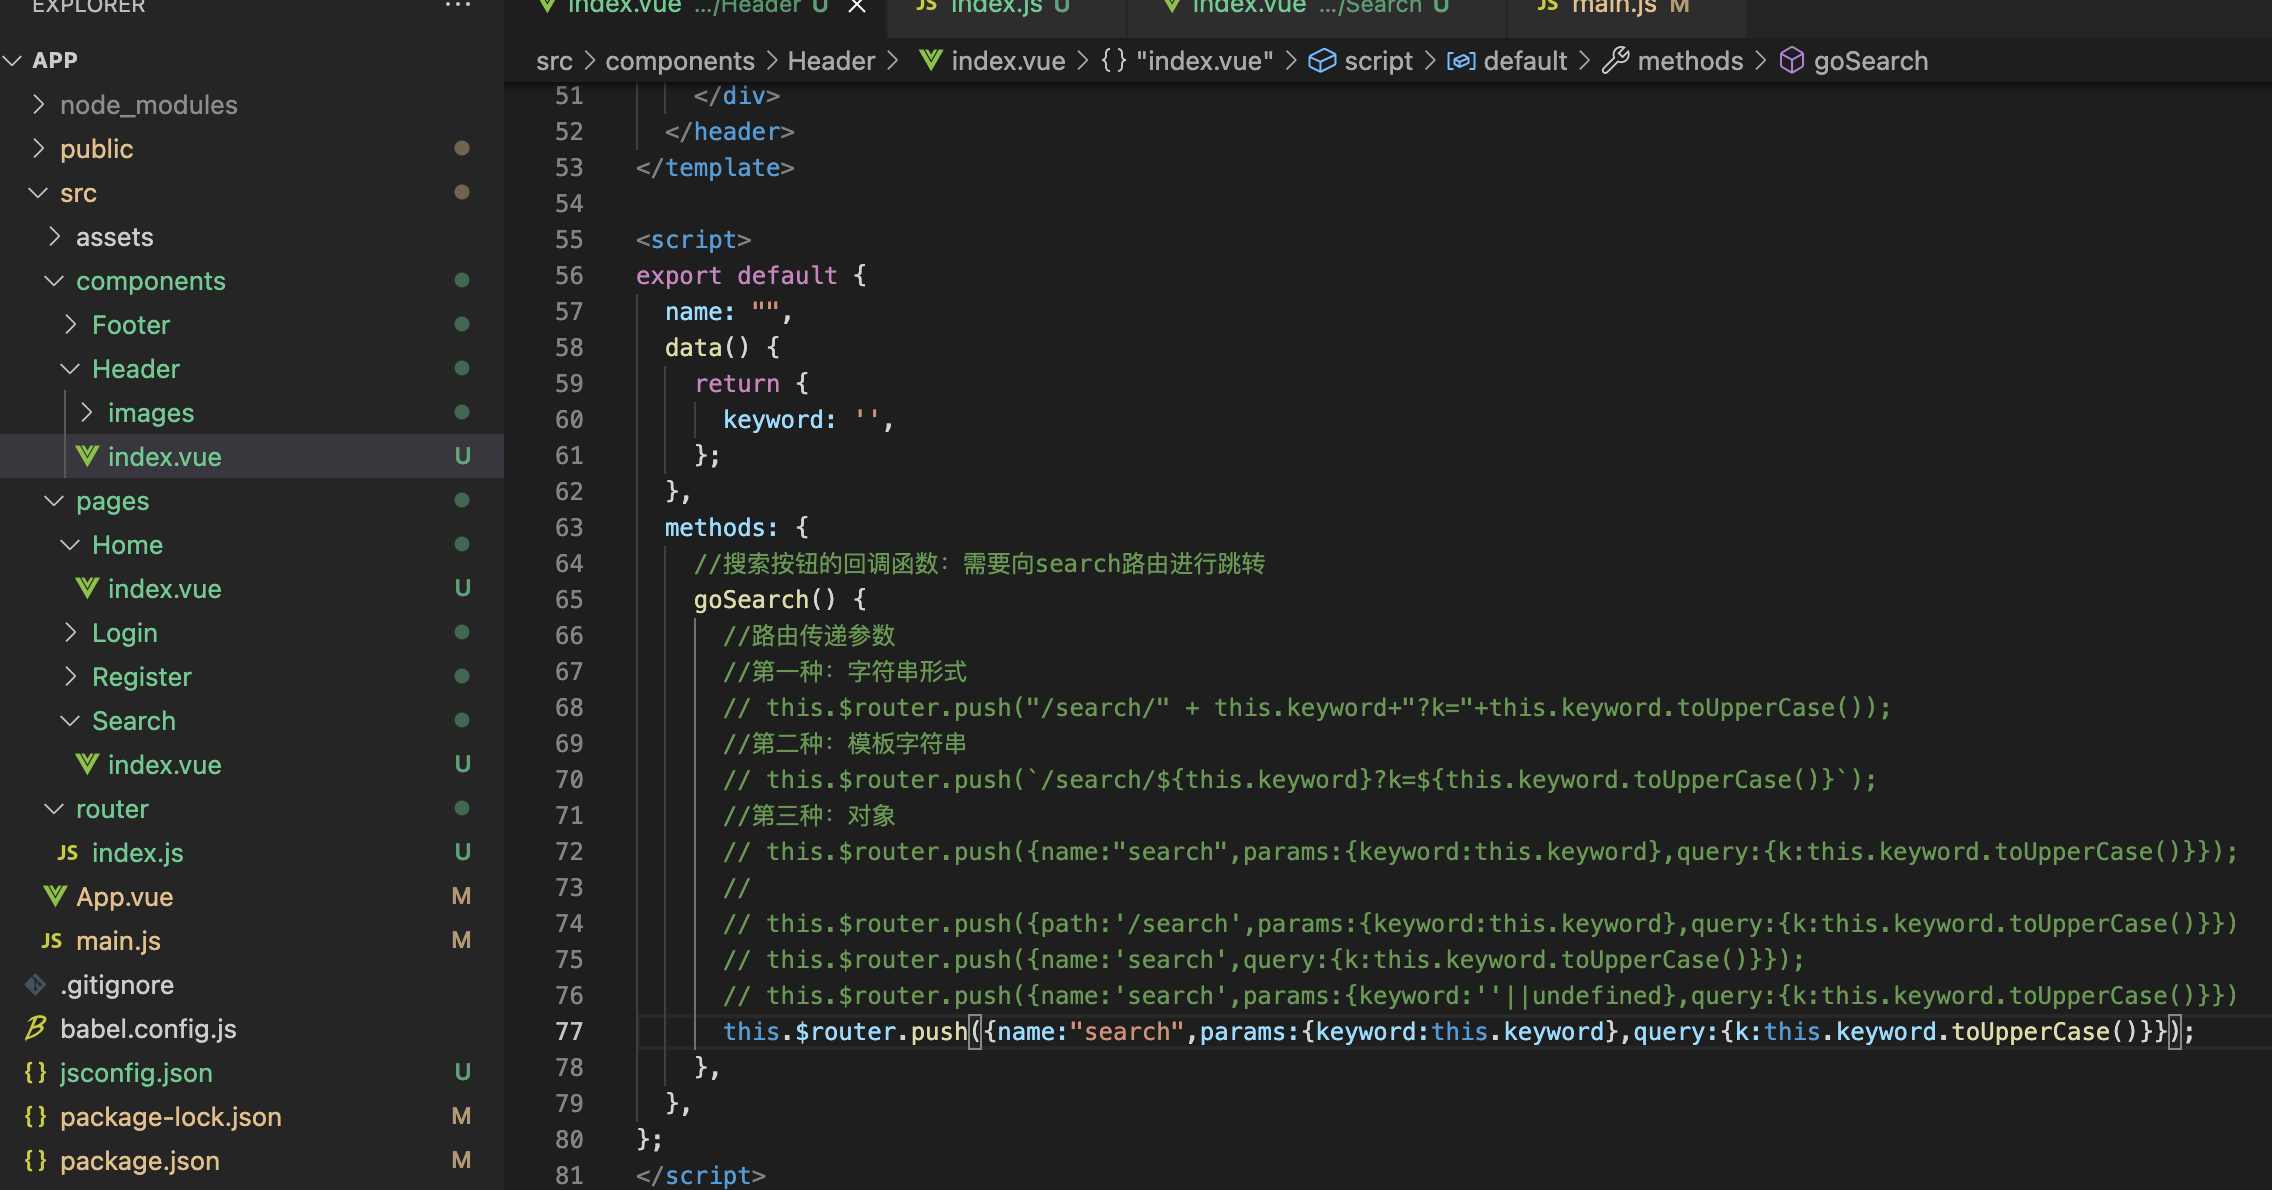The image size is (2272, 1190).
Task: Click the Babel icon next to babel.config.js
Action: pos(36,1028)
